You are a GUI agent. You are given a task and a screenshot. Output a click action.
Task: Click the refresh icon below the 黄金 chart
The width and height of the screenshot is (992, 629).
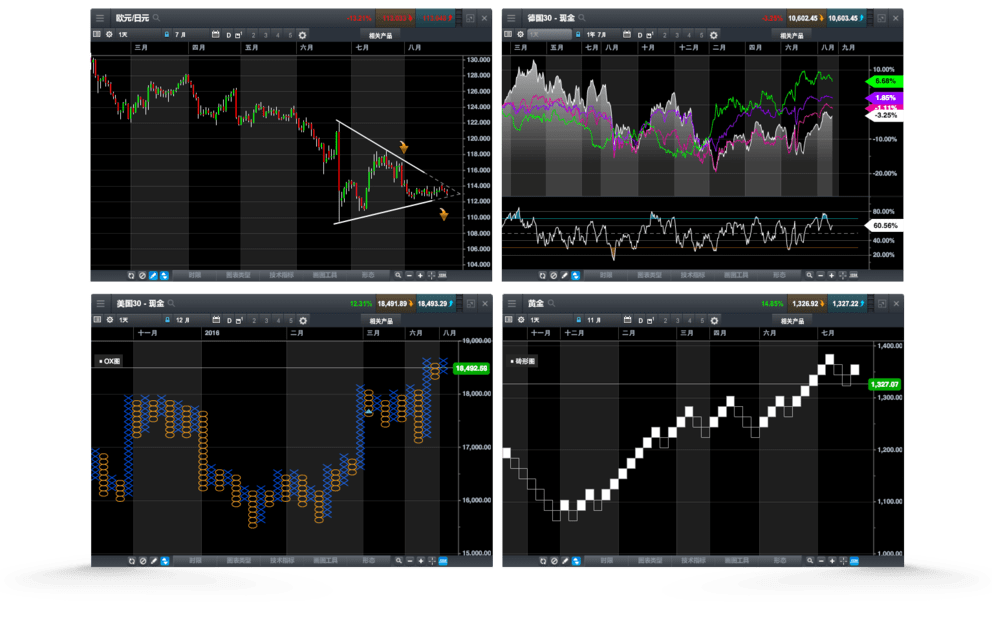(x=543, y=561)
